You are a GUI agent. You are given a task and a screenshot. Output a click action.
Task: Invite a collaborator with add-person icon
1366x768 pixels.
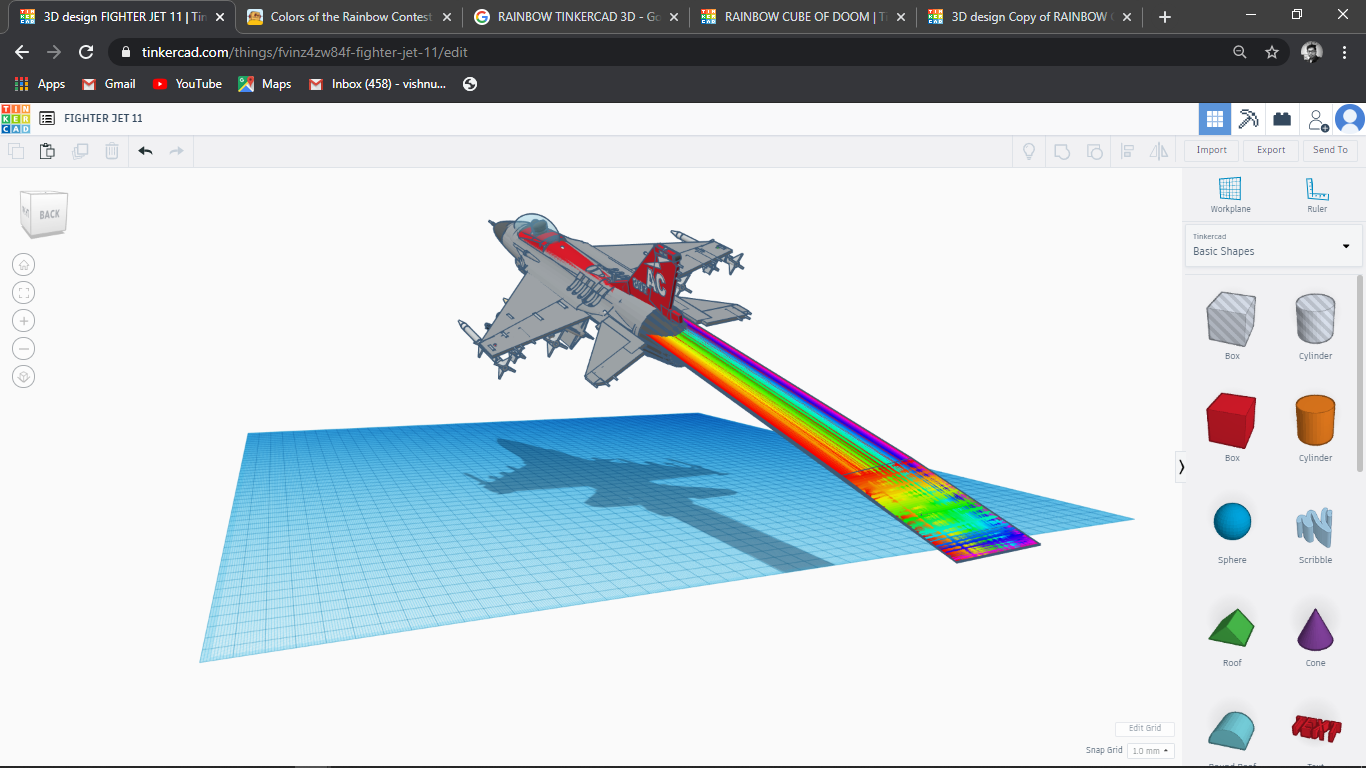point(1318,119)
